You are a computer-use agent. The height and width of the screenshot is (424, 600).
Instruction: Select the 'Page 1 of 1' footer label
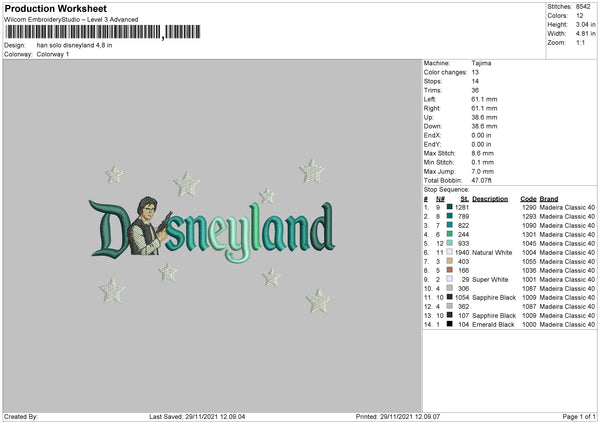click(579, 416)
